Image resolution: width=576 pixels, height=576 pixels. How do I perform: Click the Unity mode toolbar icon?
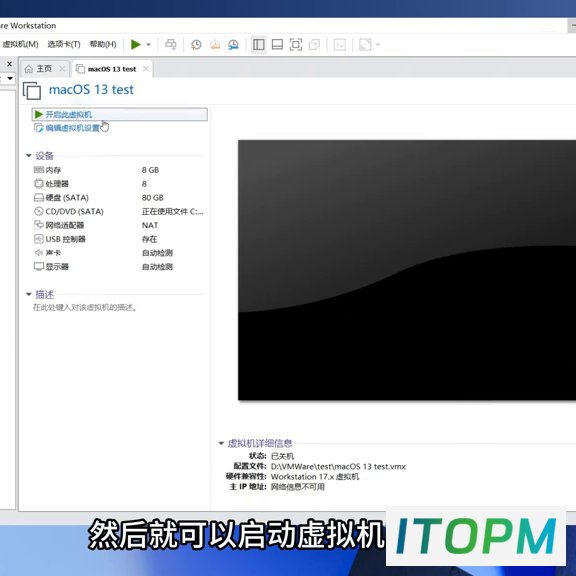(x=314, y=44)
